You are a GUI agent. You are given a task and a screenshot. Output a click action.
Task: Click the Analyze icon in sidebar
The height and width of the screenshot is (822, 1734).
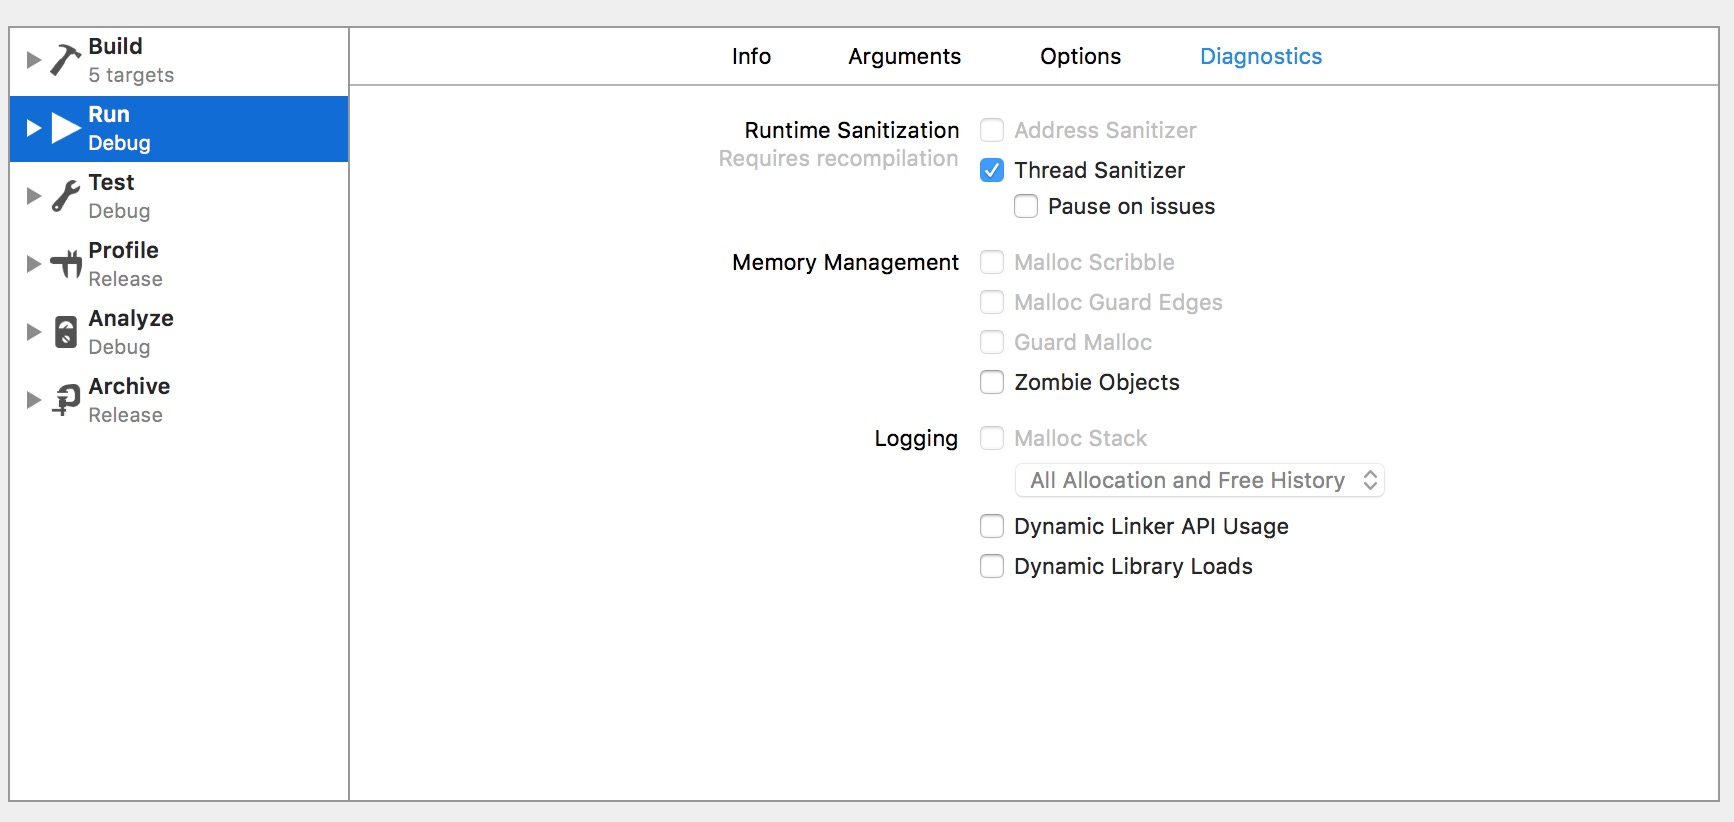tap(66, 332)
